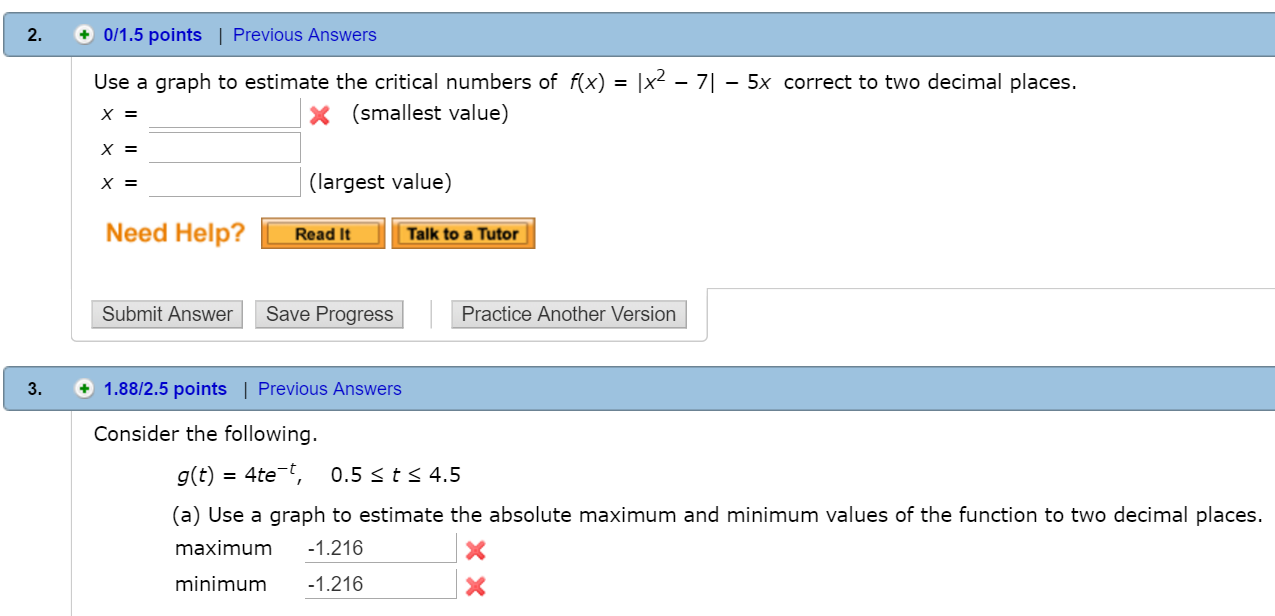The height and width of the screenshot is (616, 1275).
Task: Submit Answer for question 2
Action: pyautogui.click(x=166, y=314)
